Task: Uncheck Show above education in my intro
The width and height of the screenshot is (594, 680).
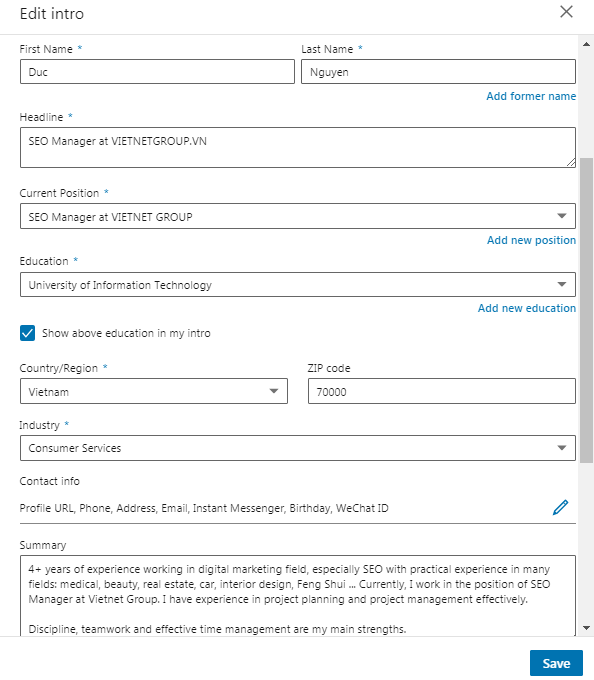Action: tap(27, 333)
